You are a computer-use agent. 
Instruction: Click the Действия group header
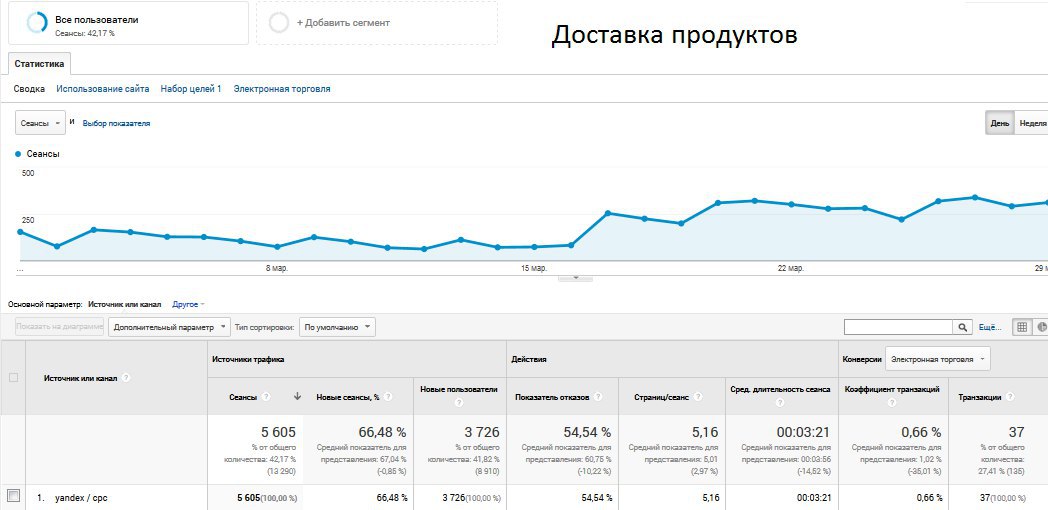529,359
